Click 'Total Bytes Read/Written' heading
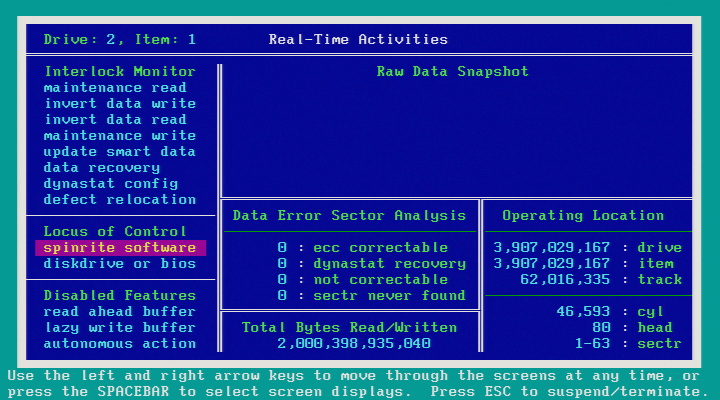 [x=349, y=328]
